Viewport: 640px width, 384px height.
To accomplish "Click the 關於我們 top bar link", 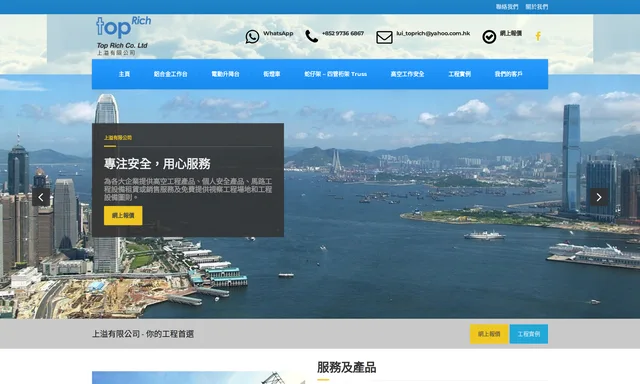I will click(536, 7).
